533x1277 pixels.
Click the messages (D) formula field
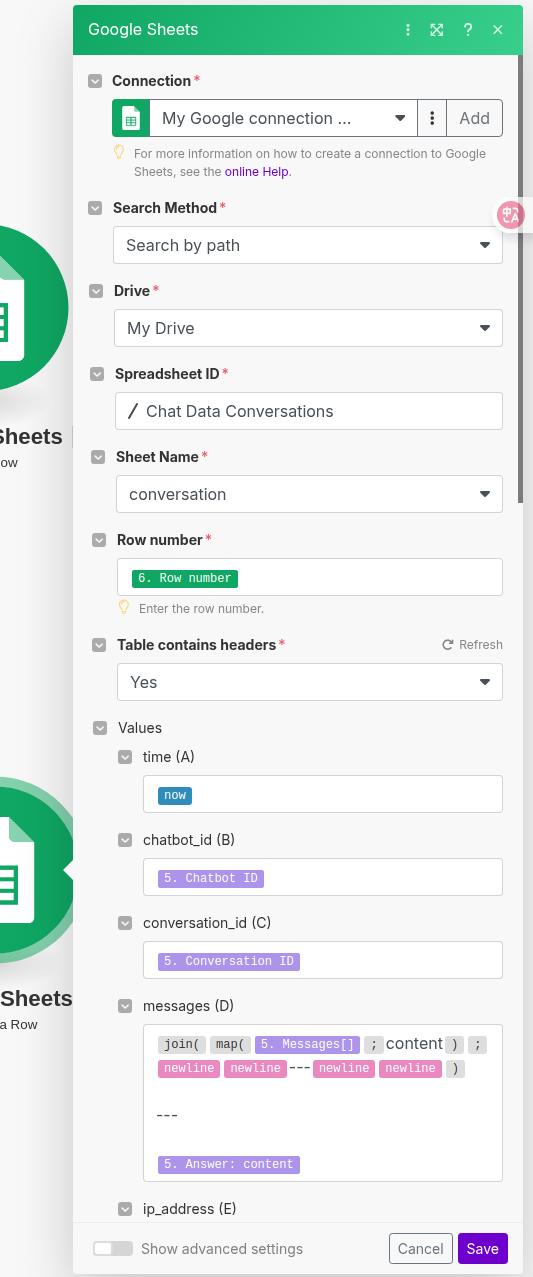[323, 1103]
